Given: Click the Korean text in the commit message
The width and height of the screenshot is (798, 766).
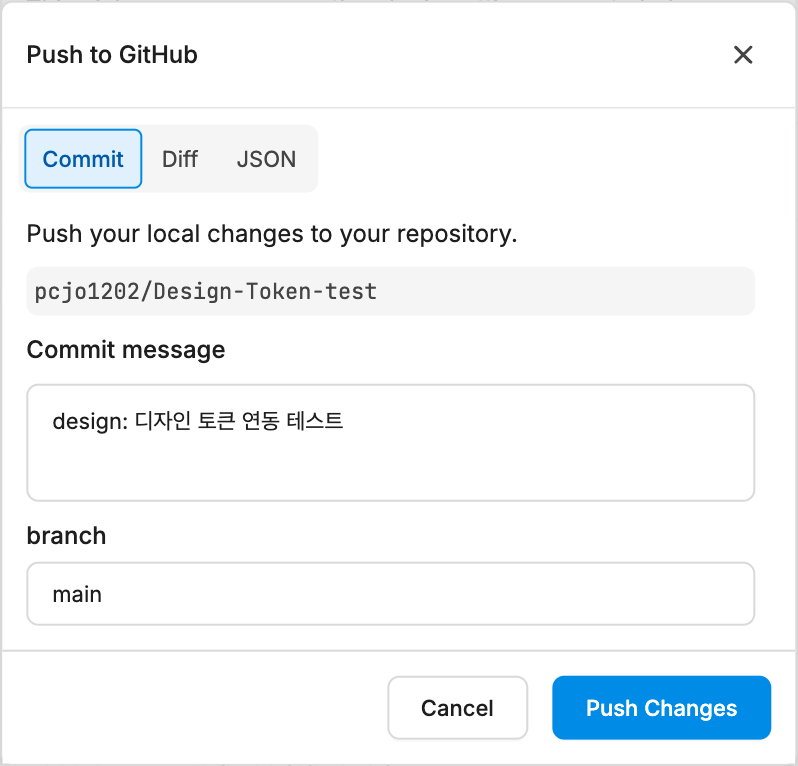Looking at the screenshot, I should point(239,421).
